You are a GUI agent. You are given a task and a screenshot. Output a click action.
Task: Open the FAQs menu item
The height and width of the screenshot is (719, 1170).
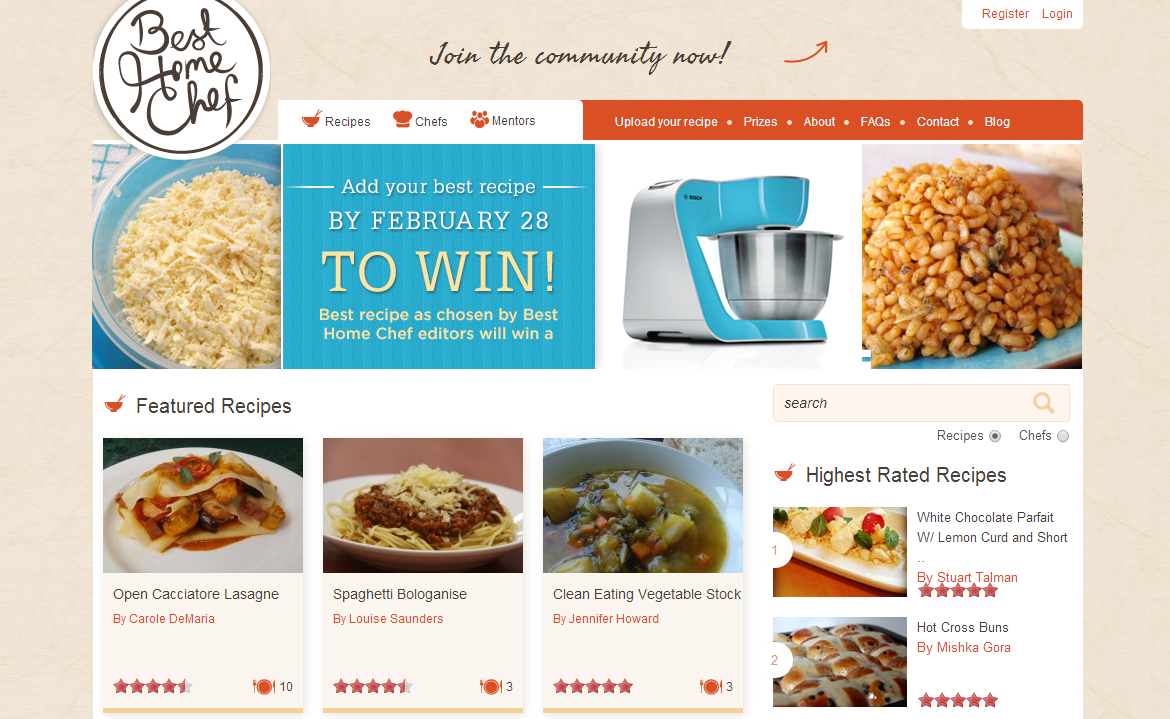(x=875, y=122)
